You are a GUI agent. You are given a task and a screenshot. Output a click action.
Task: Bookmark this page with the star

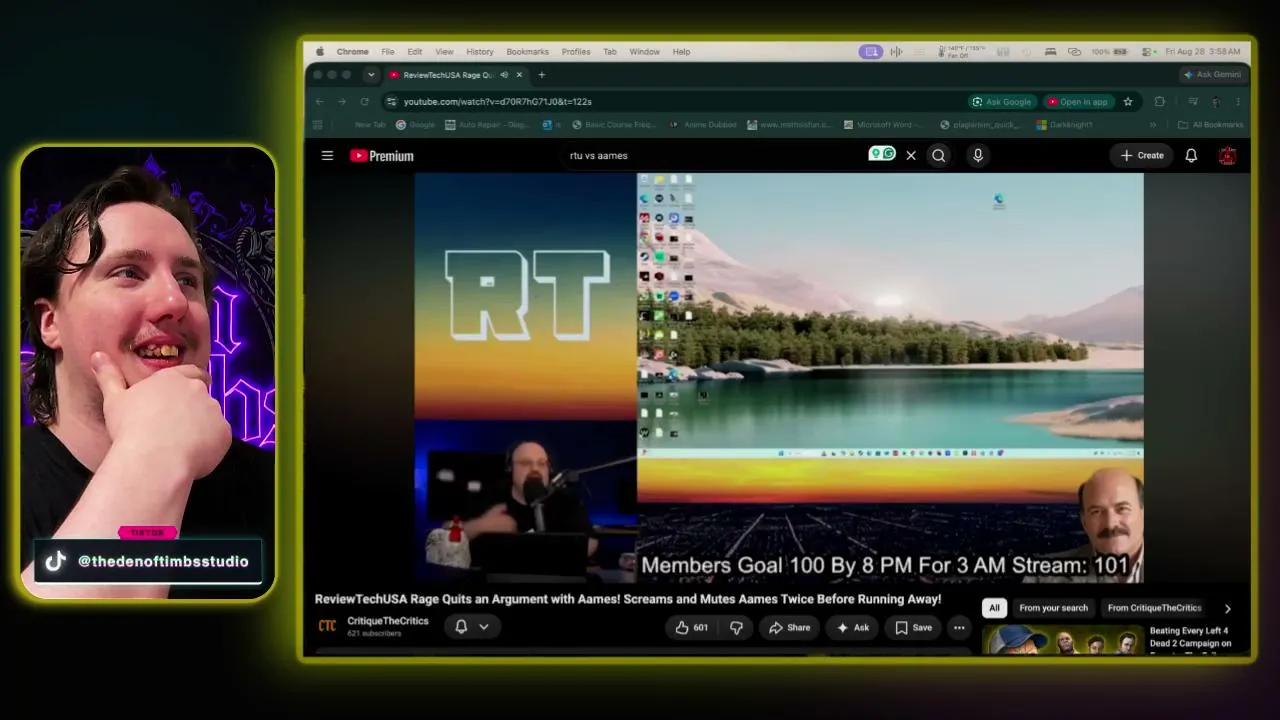1128,101
